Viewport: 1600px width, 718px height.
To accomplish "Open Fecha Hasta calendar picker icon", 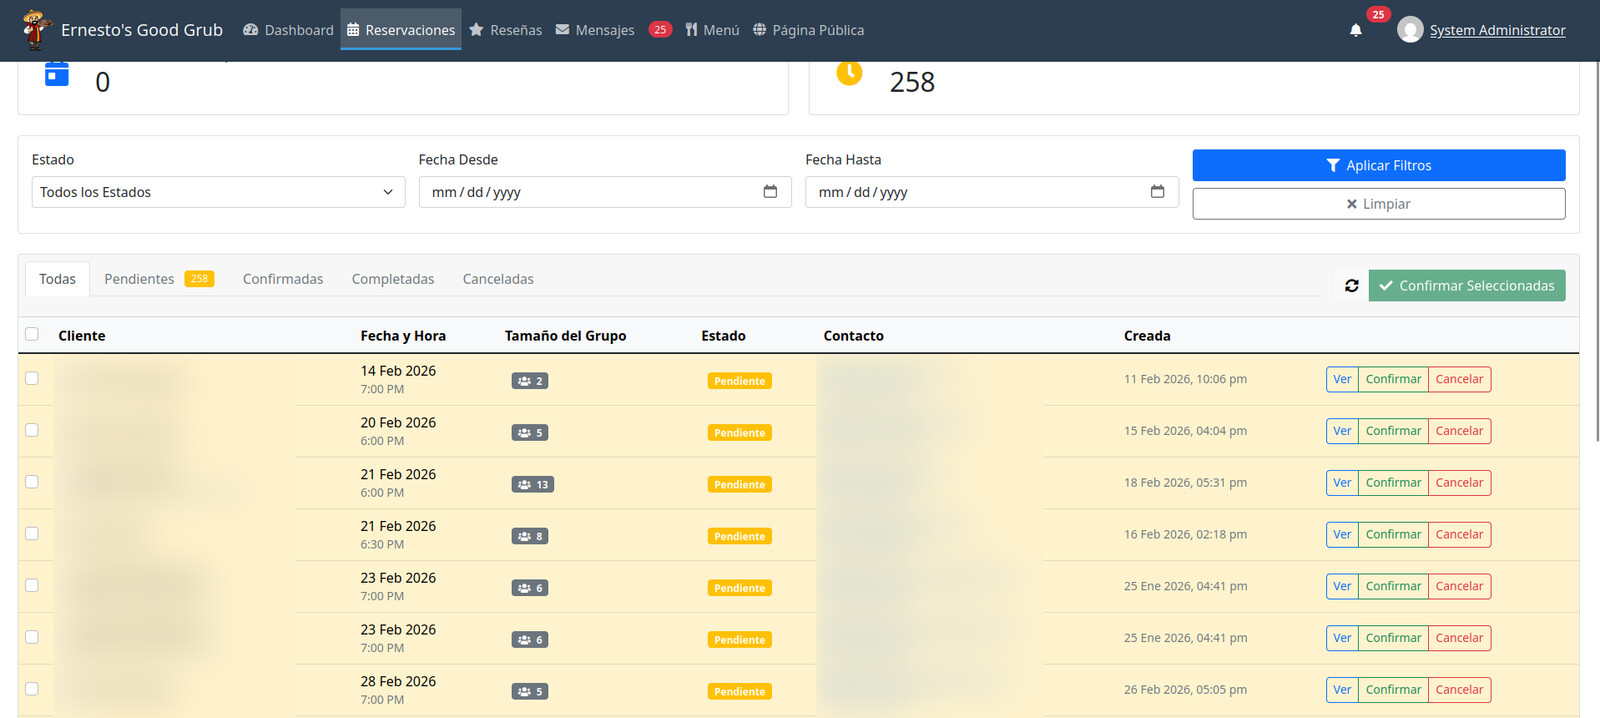I will pyautogui.click(x=1157, y=192).
